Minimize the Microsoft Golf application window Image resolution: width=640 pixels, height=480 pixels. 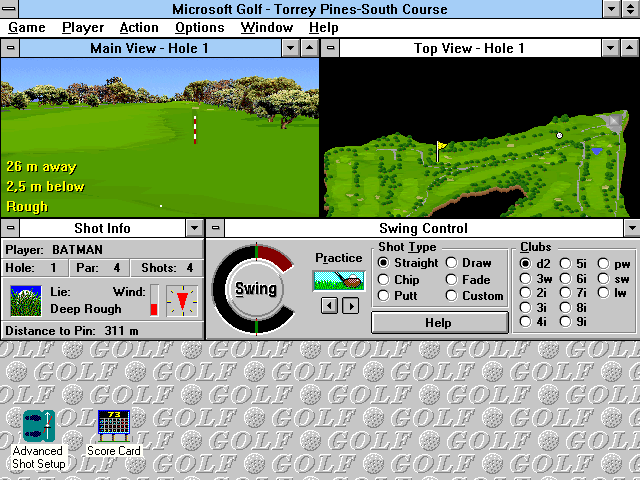point(611,9)
